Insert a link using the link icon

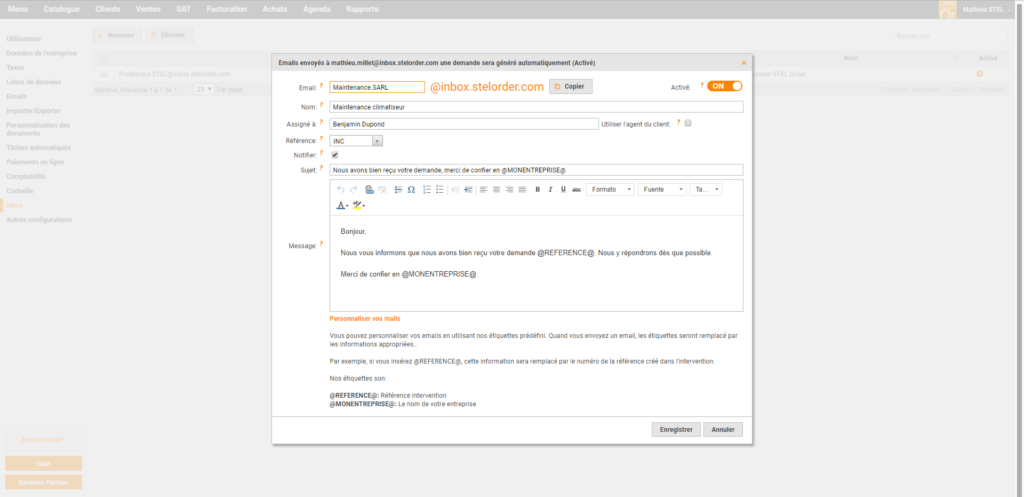tap(369, 189)
